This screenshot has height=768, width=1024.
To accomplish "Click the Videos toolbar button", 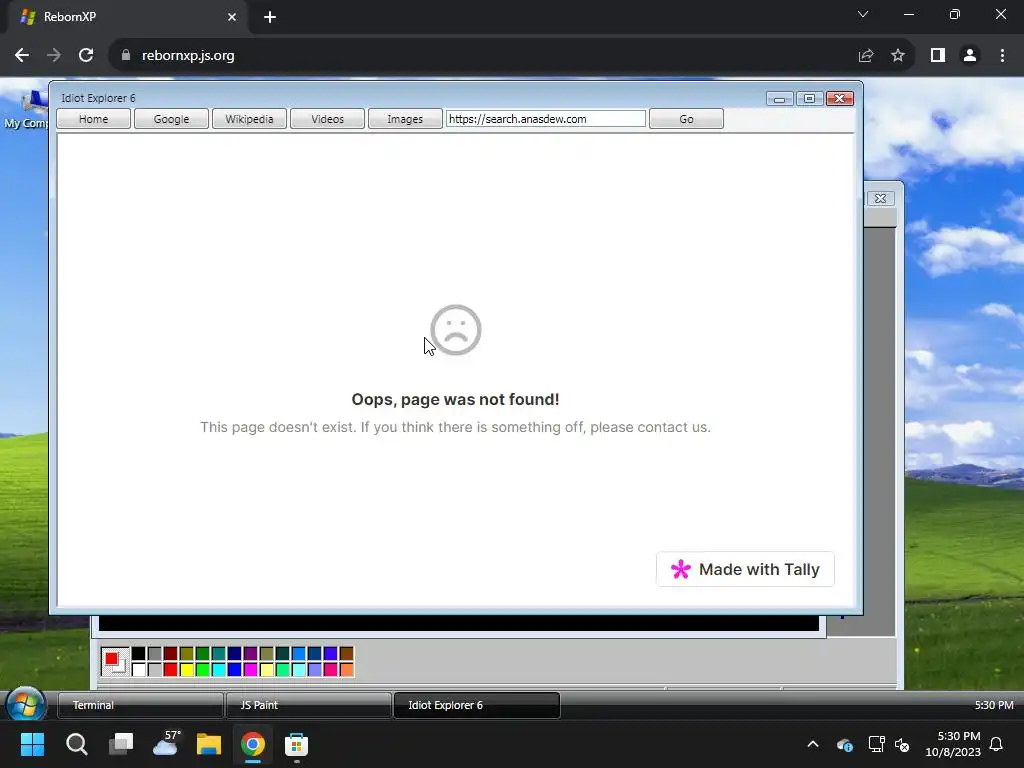I will coord(327,119).
